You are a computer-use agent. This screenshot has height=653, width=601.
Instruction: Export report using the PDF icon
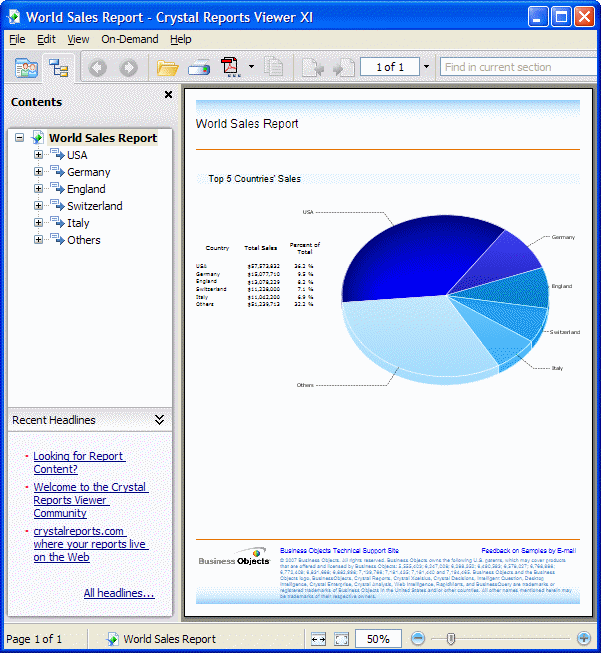point(230,67)
